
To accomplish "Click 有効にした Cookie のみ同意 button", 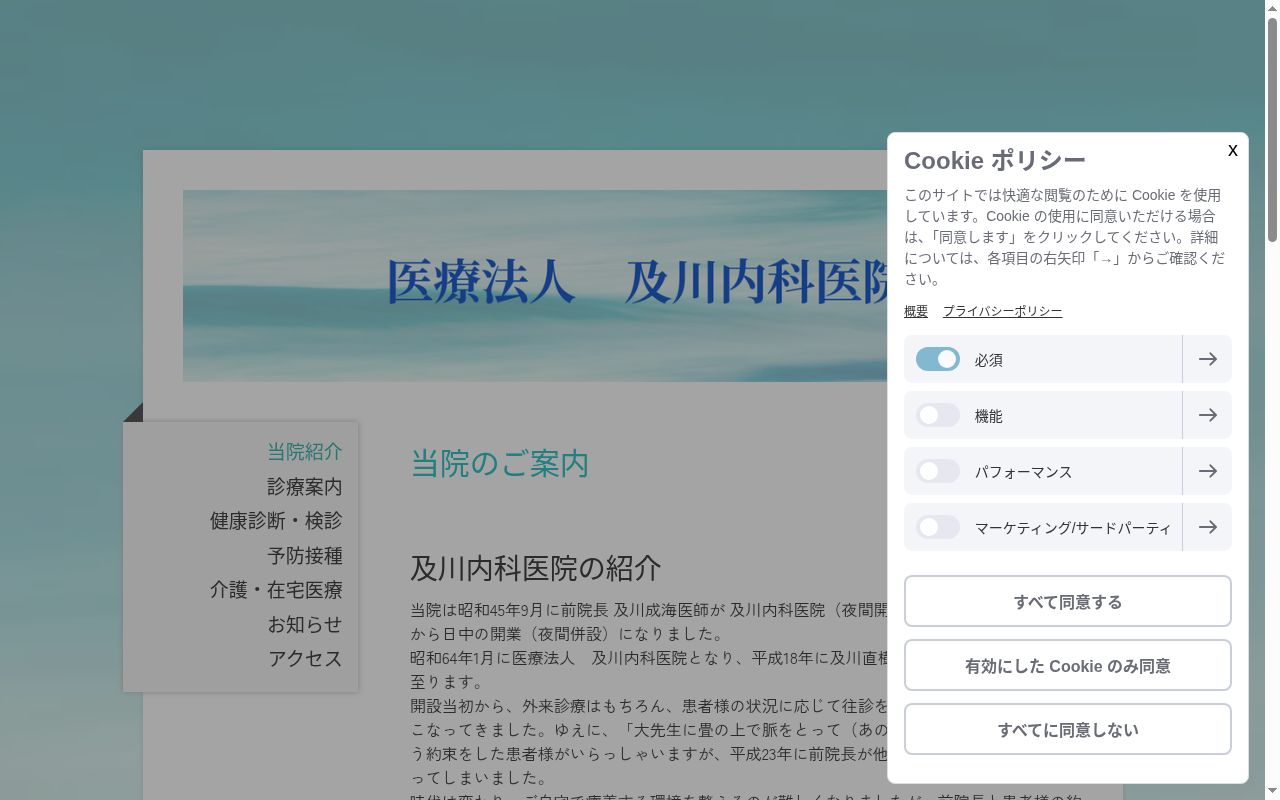I will (x=1068, y=665).
